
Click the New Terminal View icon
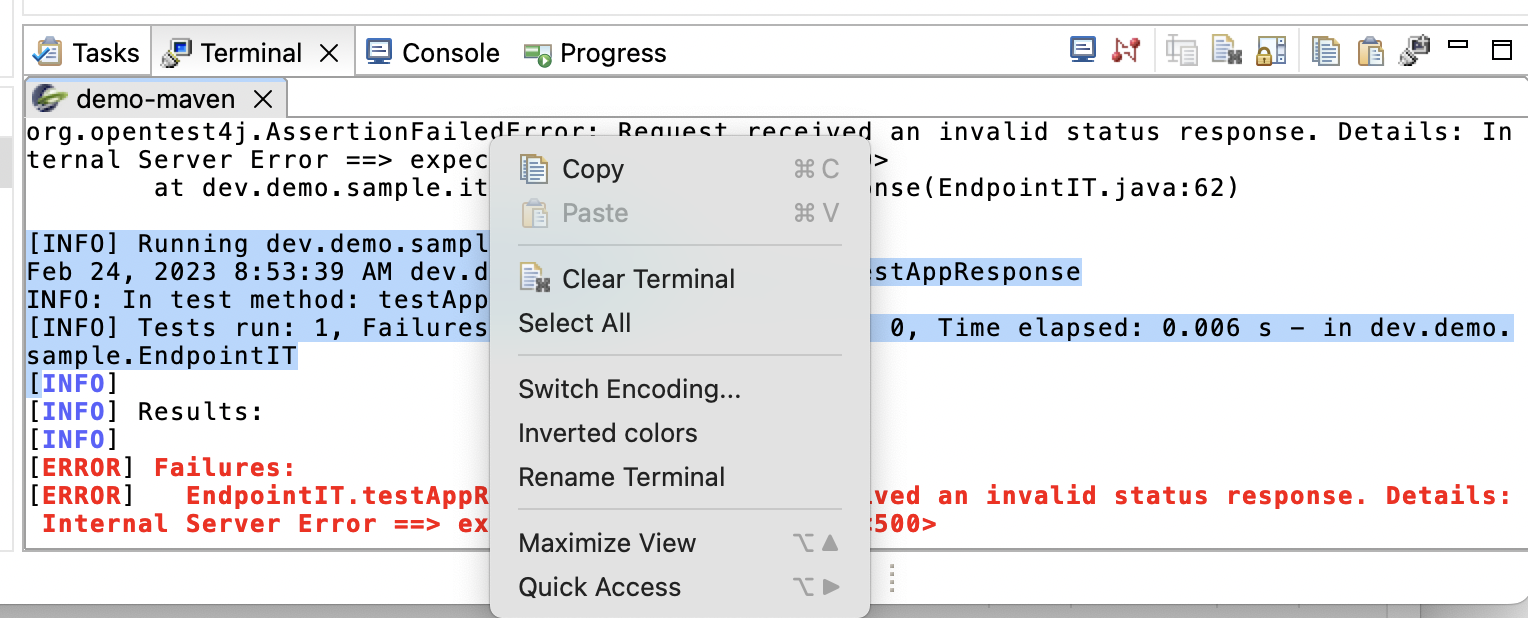coord(1413,50)
